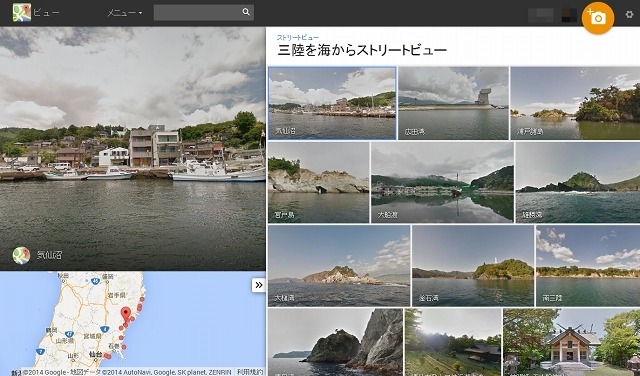Image resolution: width=640 pixels, height=376 pixels.
Task: Open the 広田湾 thumbnail with the tower
Action: tap(453, 103)
